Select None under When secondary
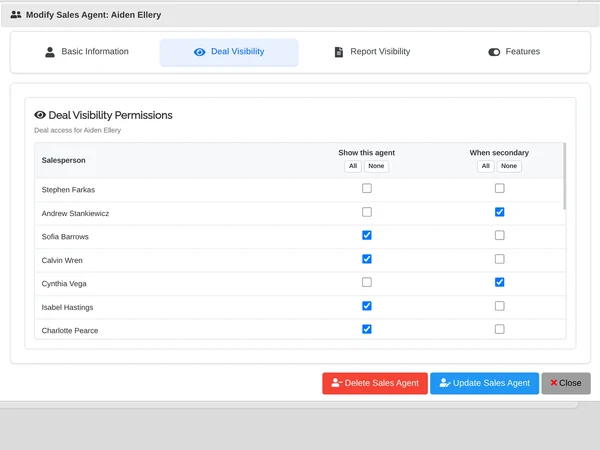Viewport: 600px width, 450px height. coord(509,166)
